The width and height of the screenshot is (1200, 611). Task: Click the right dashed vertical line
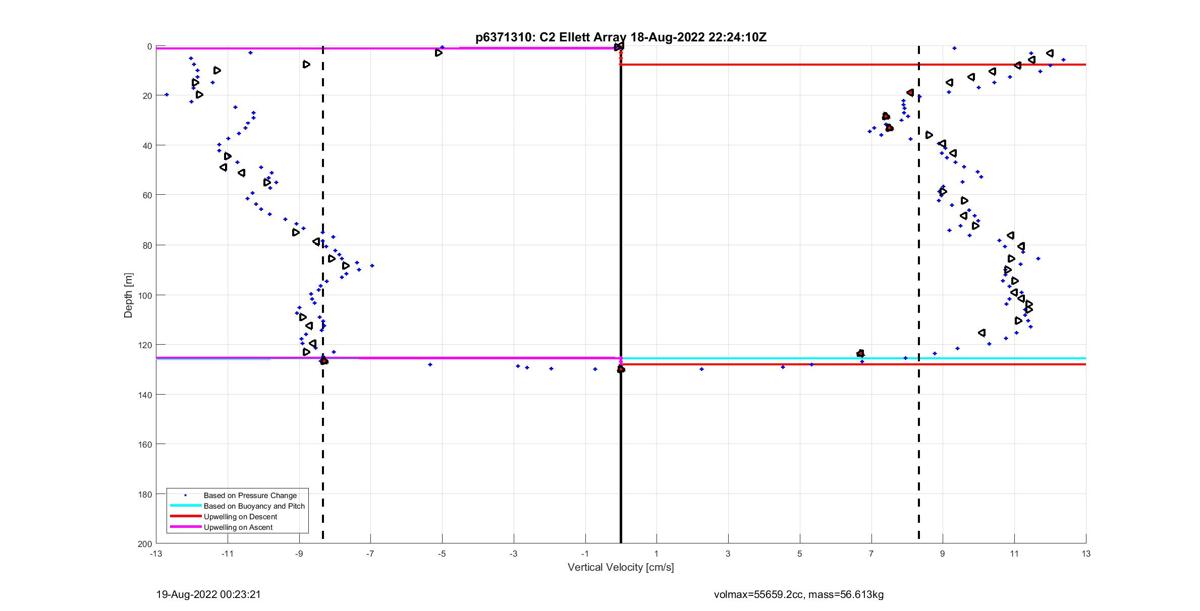(919, 294)
